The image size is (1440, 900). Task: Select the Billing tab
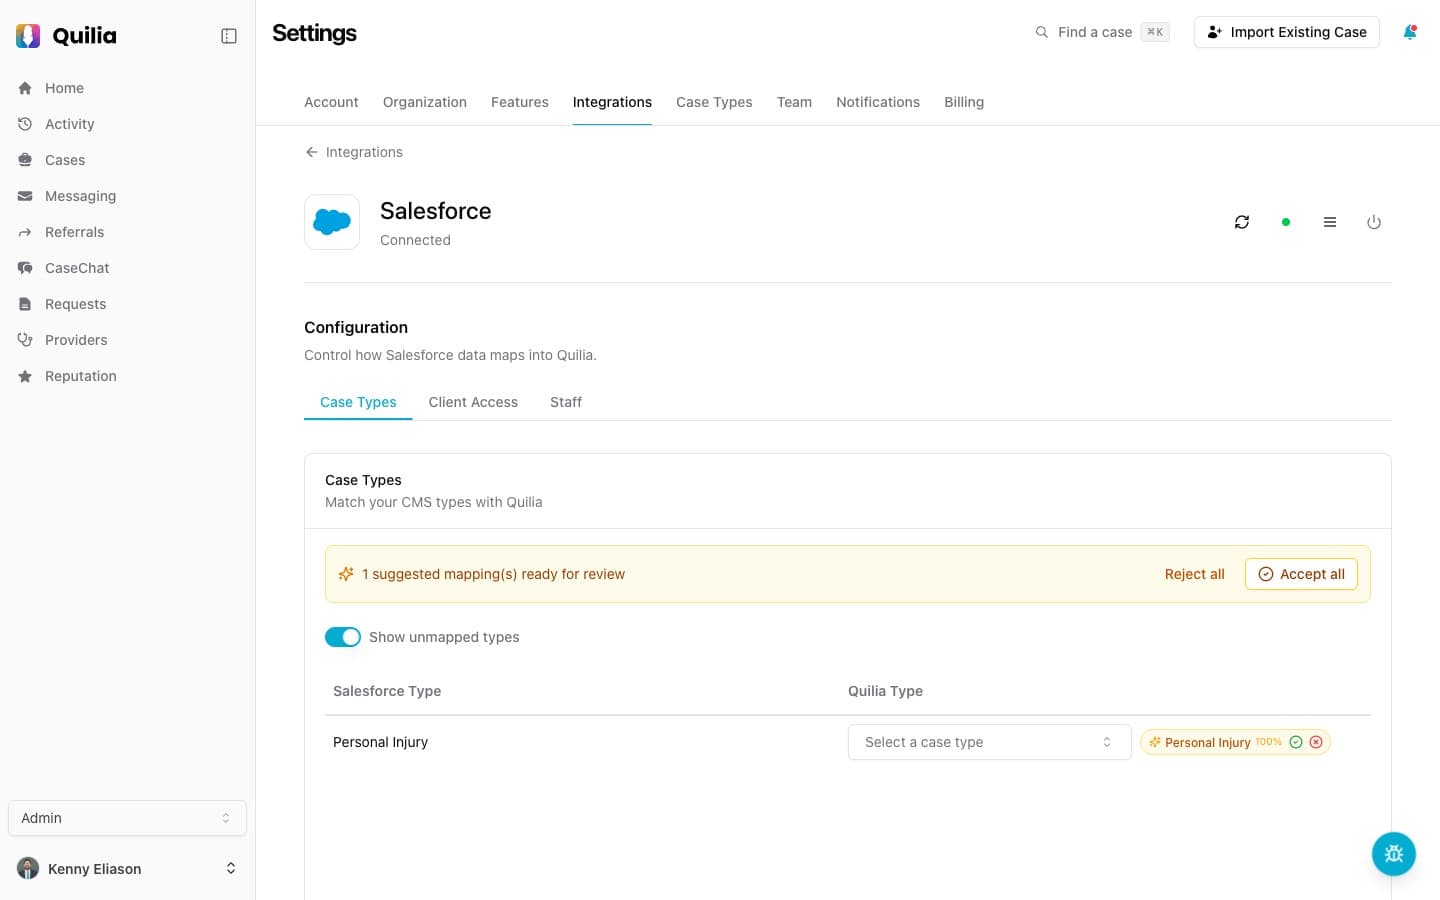coord(964,102)
